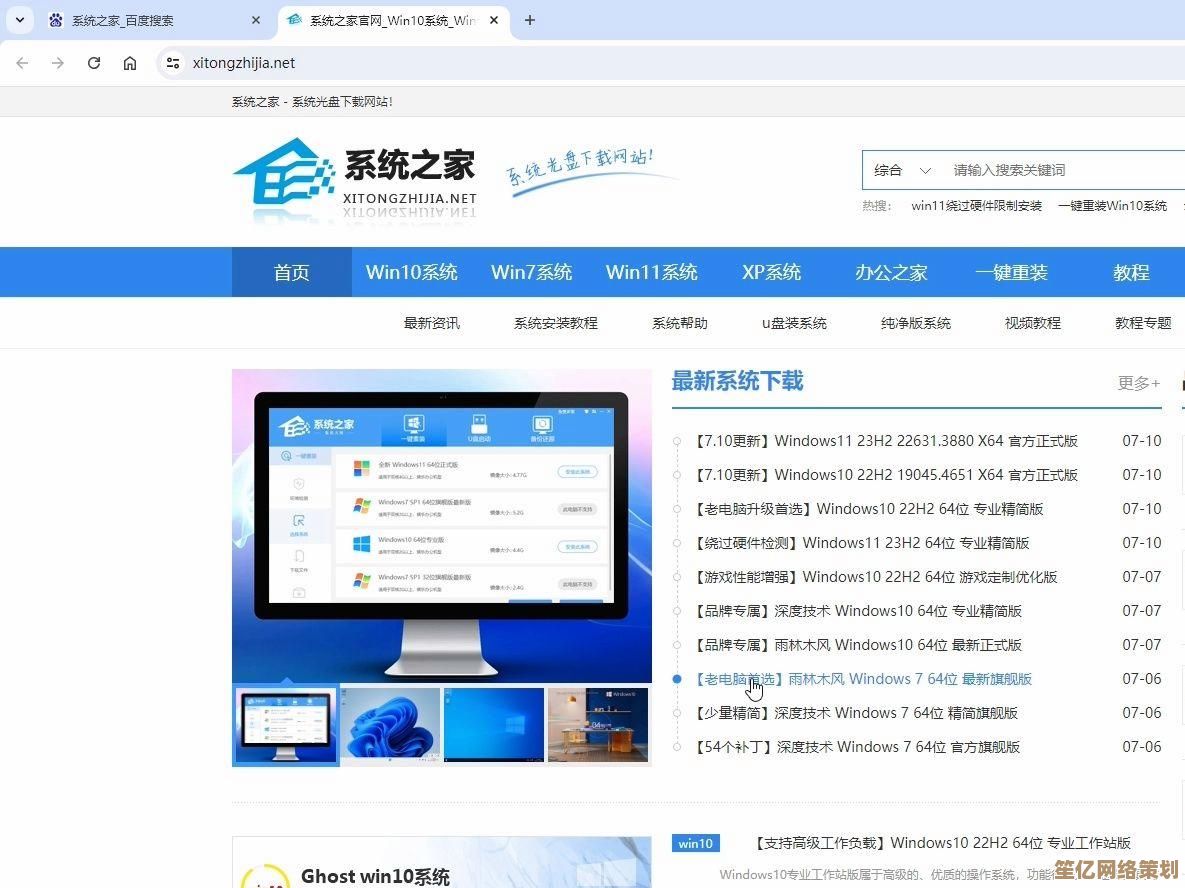Open 支持高级工作负载 Windows10 22H2 专业工作站版
Viewport: 1185px width, 888px height.
tap(942, 843)
